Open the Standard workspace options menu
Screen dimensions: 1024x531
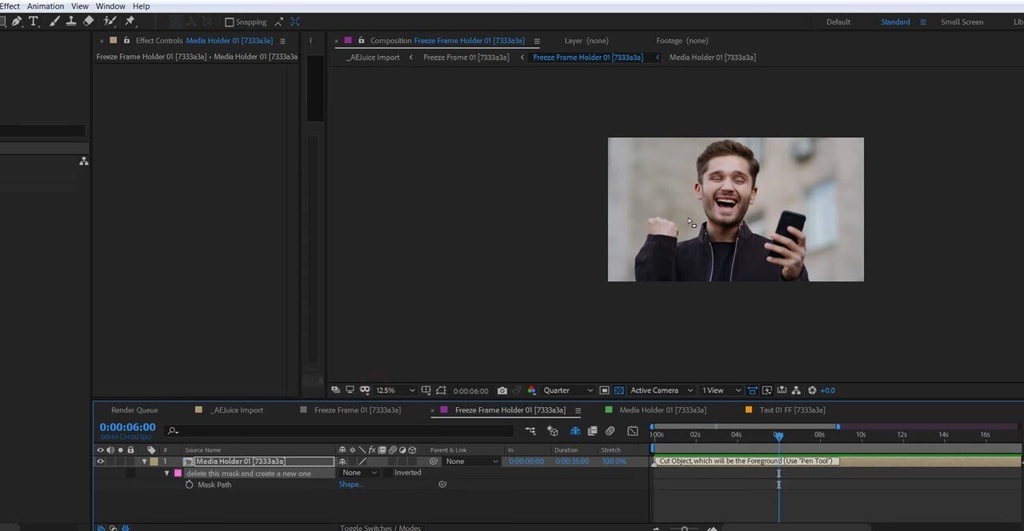point(923,22)
